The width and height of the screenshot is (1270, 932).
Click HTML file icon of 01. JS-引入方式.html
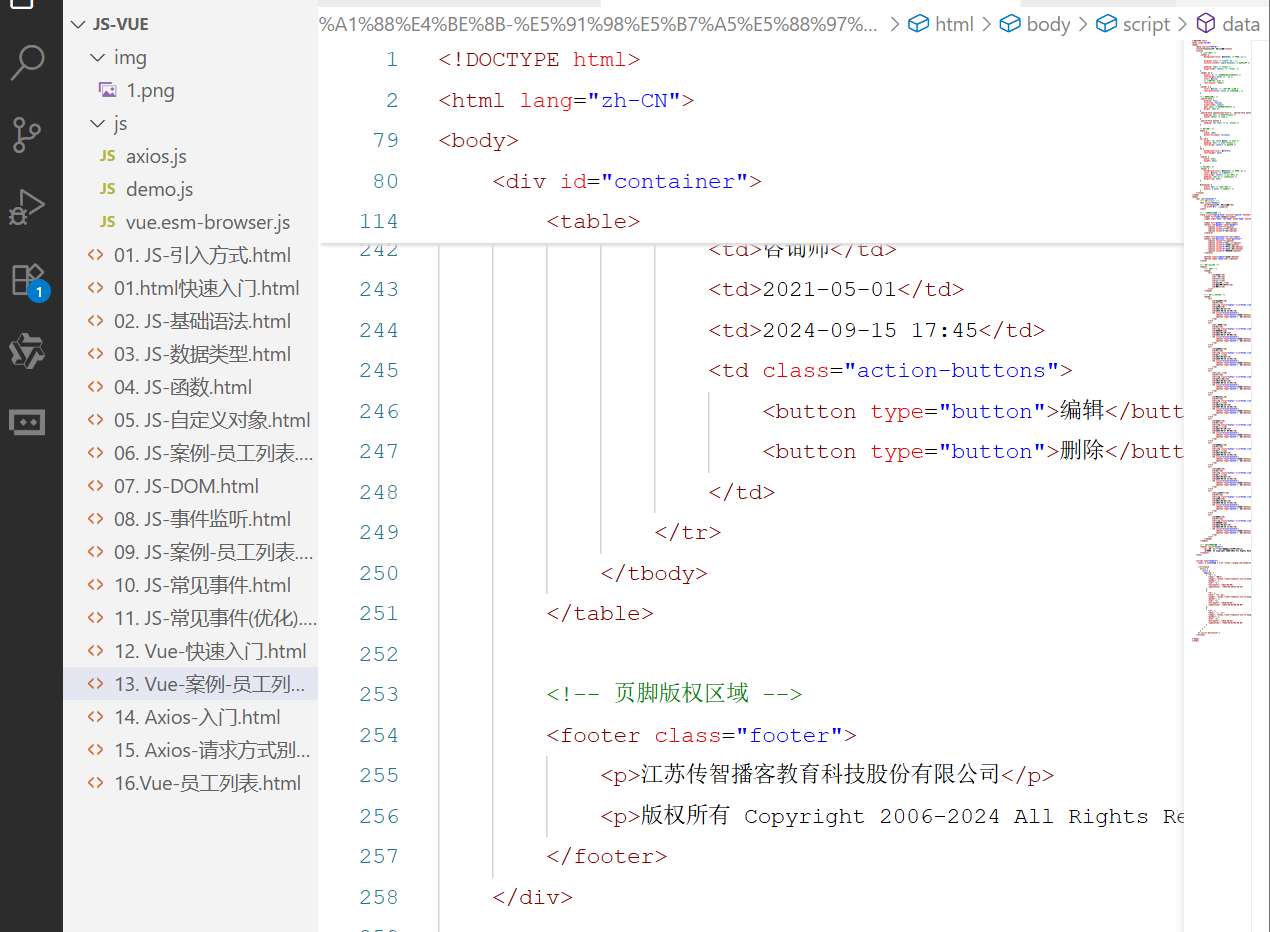pyautogui.click(x=95, y=255)
